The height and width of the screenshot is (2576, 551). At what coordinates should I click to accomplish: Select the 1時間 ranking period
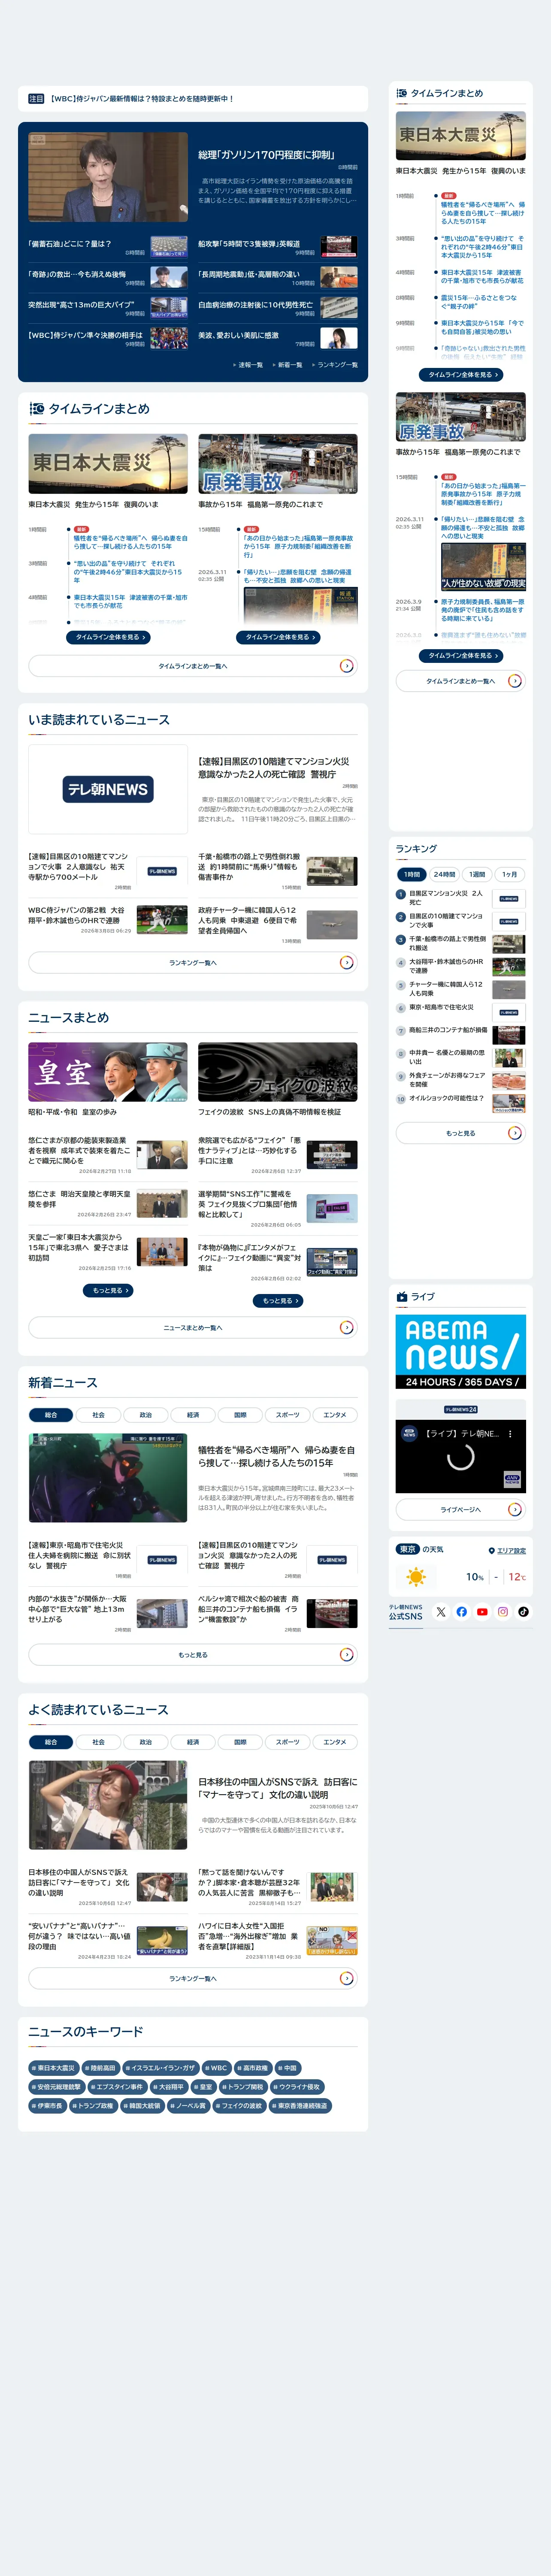[412, 874]
